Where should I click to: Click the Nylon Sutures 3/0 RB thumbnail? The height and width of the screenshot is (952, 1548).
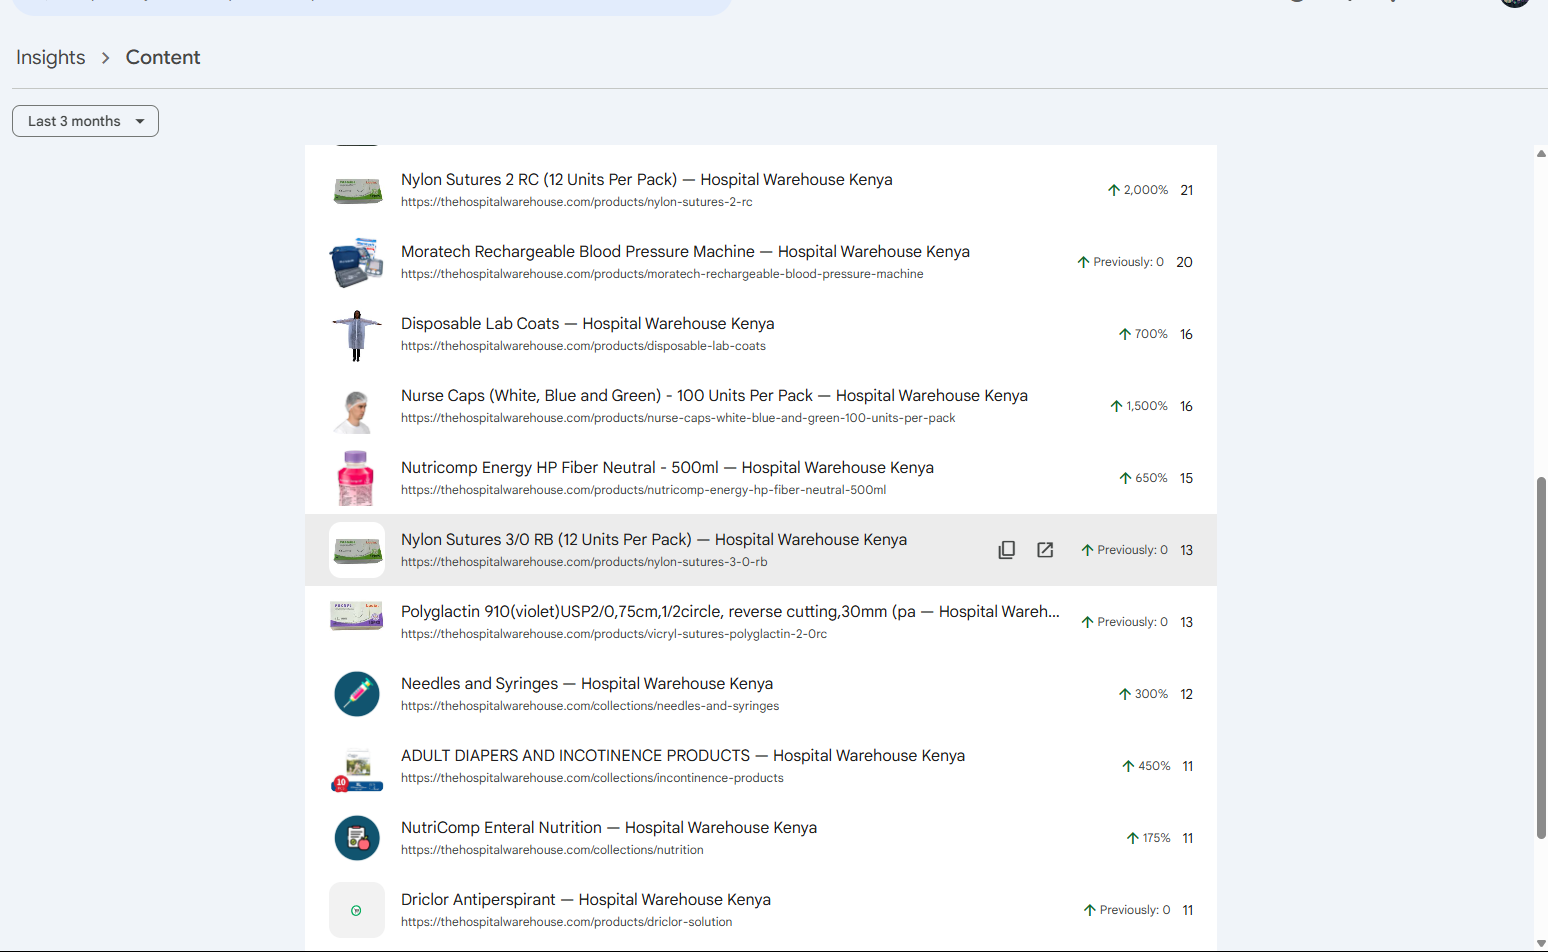tap(357, 550)
